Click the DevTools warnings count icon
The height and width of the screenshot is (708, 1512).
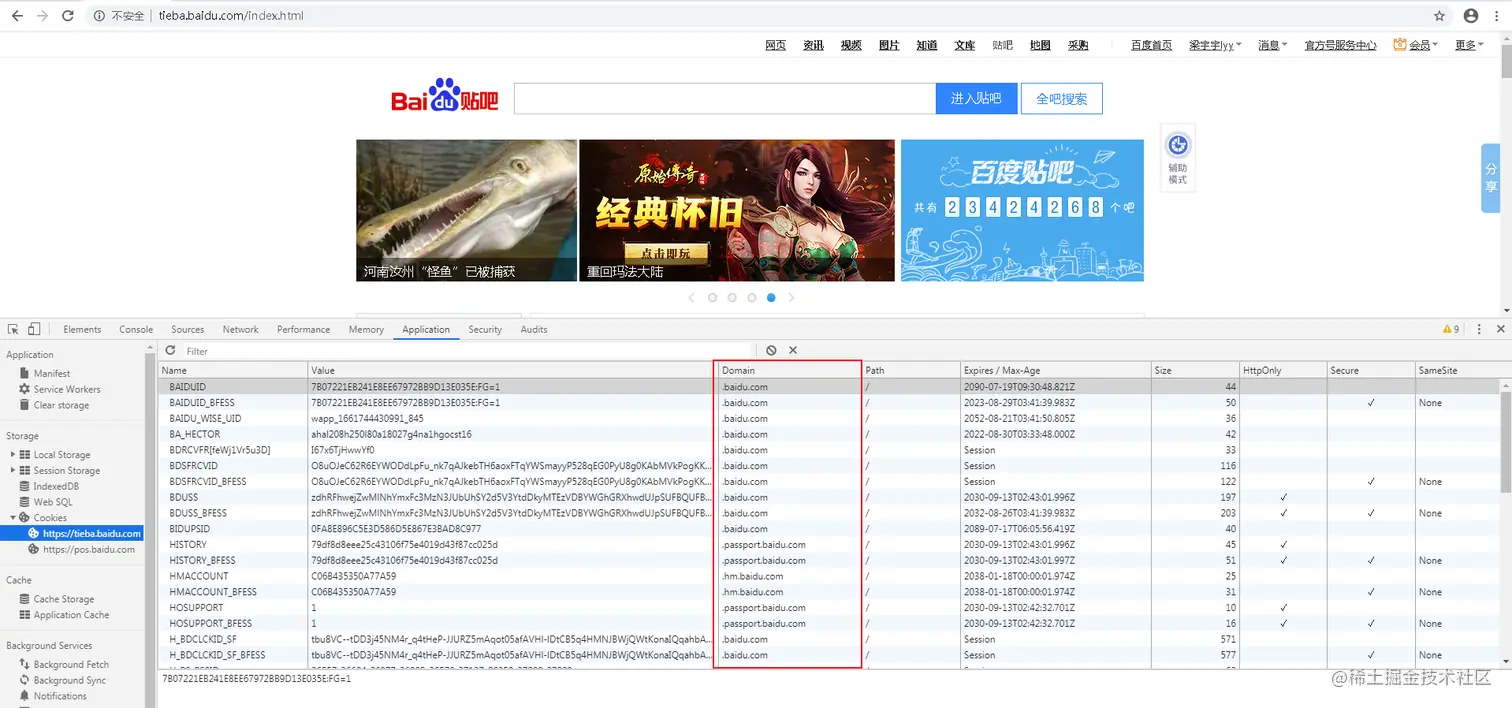[x=1451, y=329]
